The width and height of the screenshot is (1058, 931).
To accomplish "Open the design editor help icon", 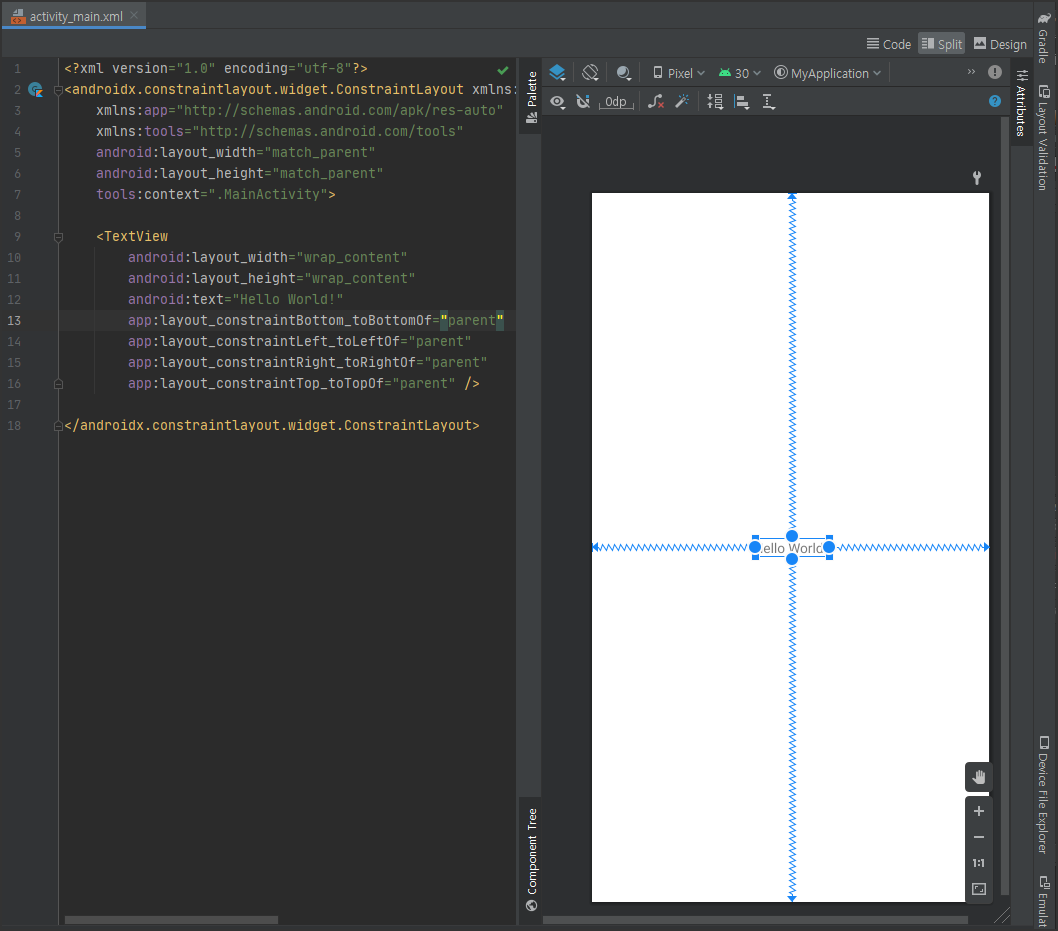I will (995, 101).
